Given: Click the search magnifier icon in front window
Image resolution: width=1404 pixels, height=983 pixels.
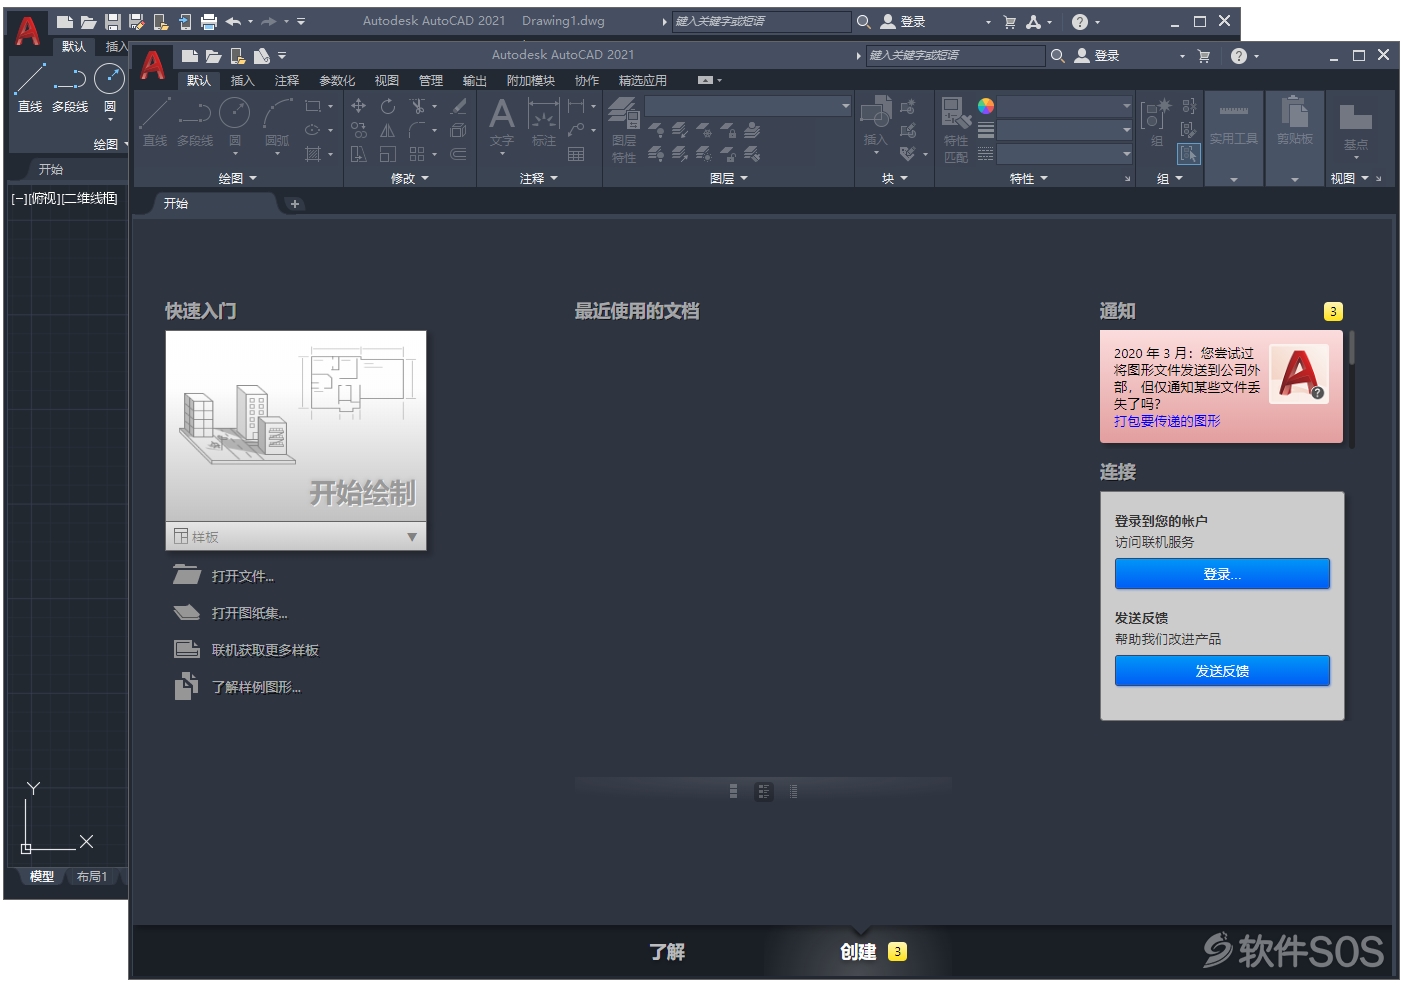Looking at the screenshot, I should 1057,56.
